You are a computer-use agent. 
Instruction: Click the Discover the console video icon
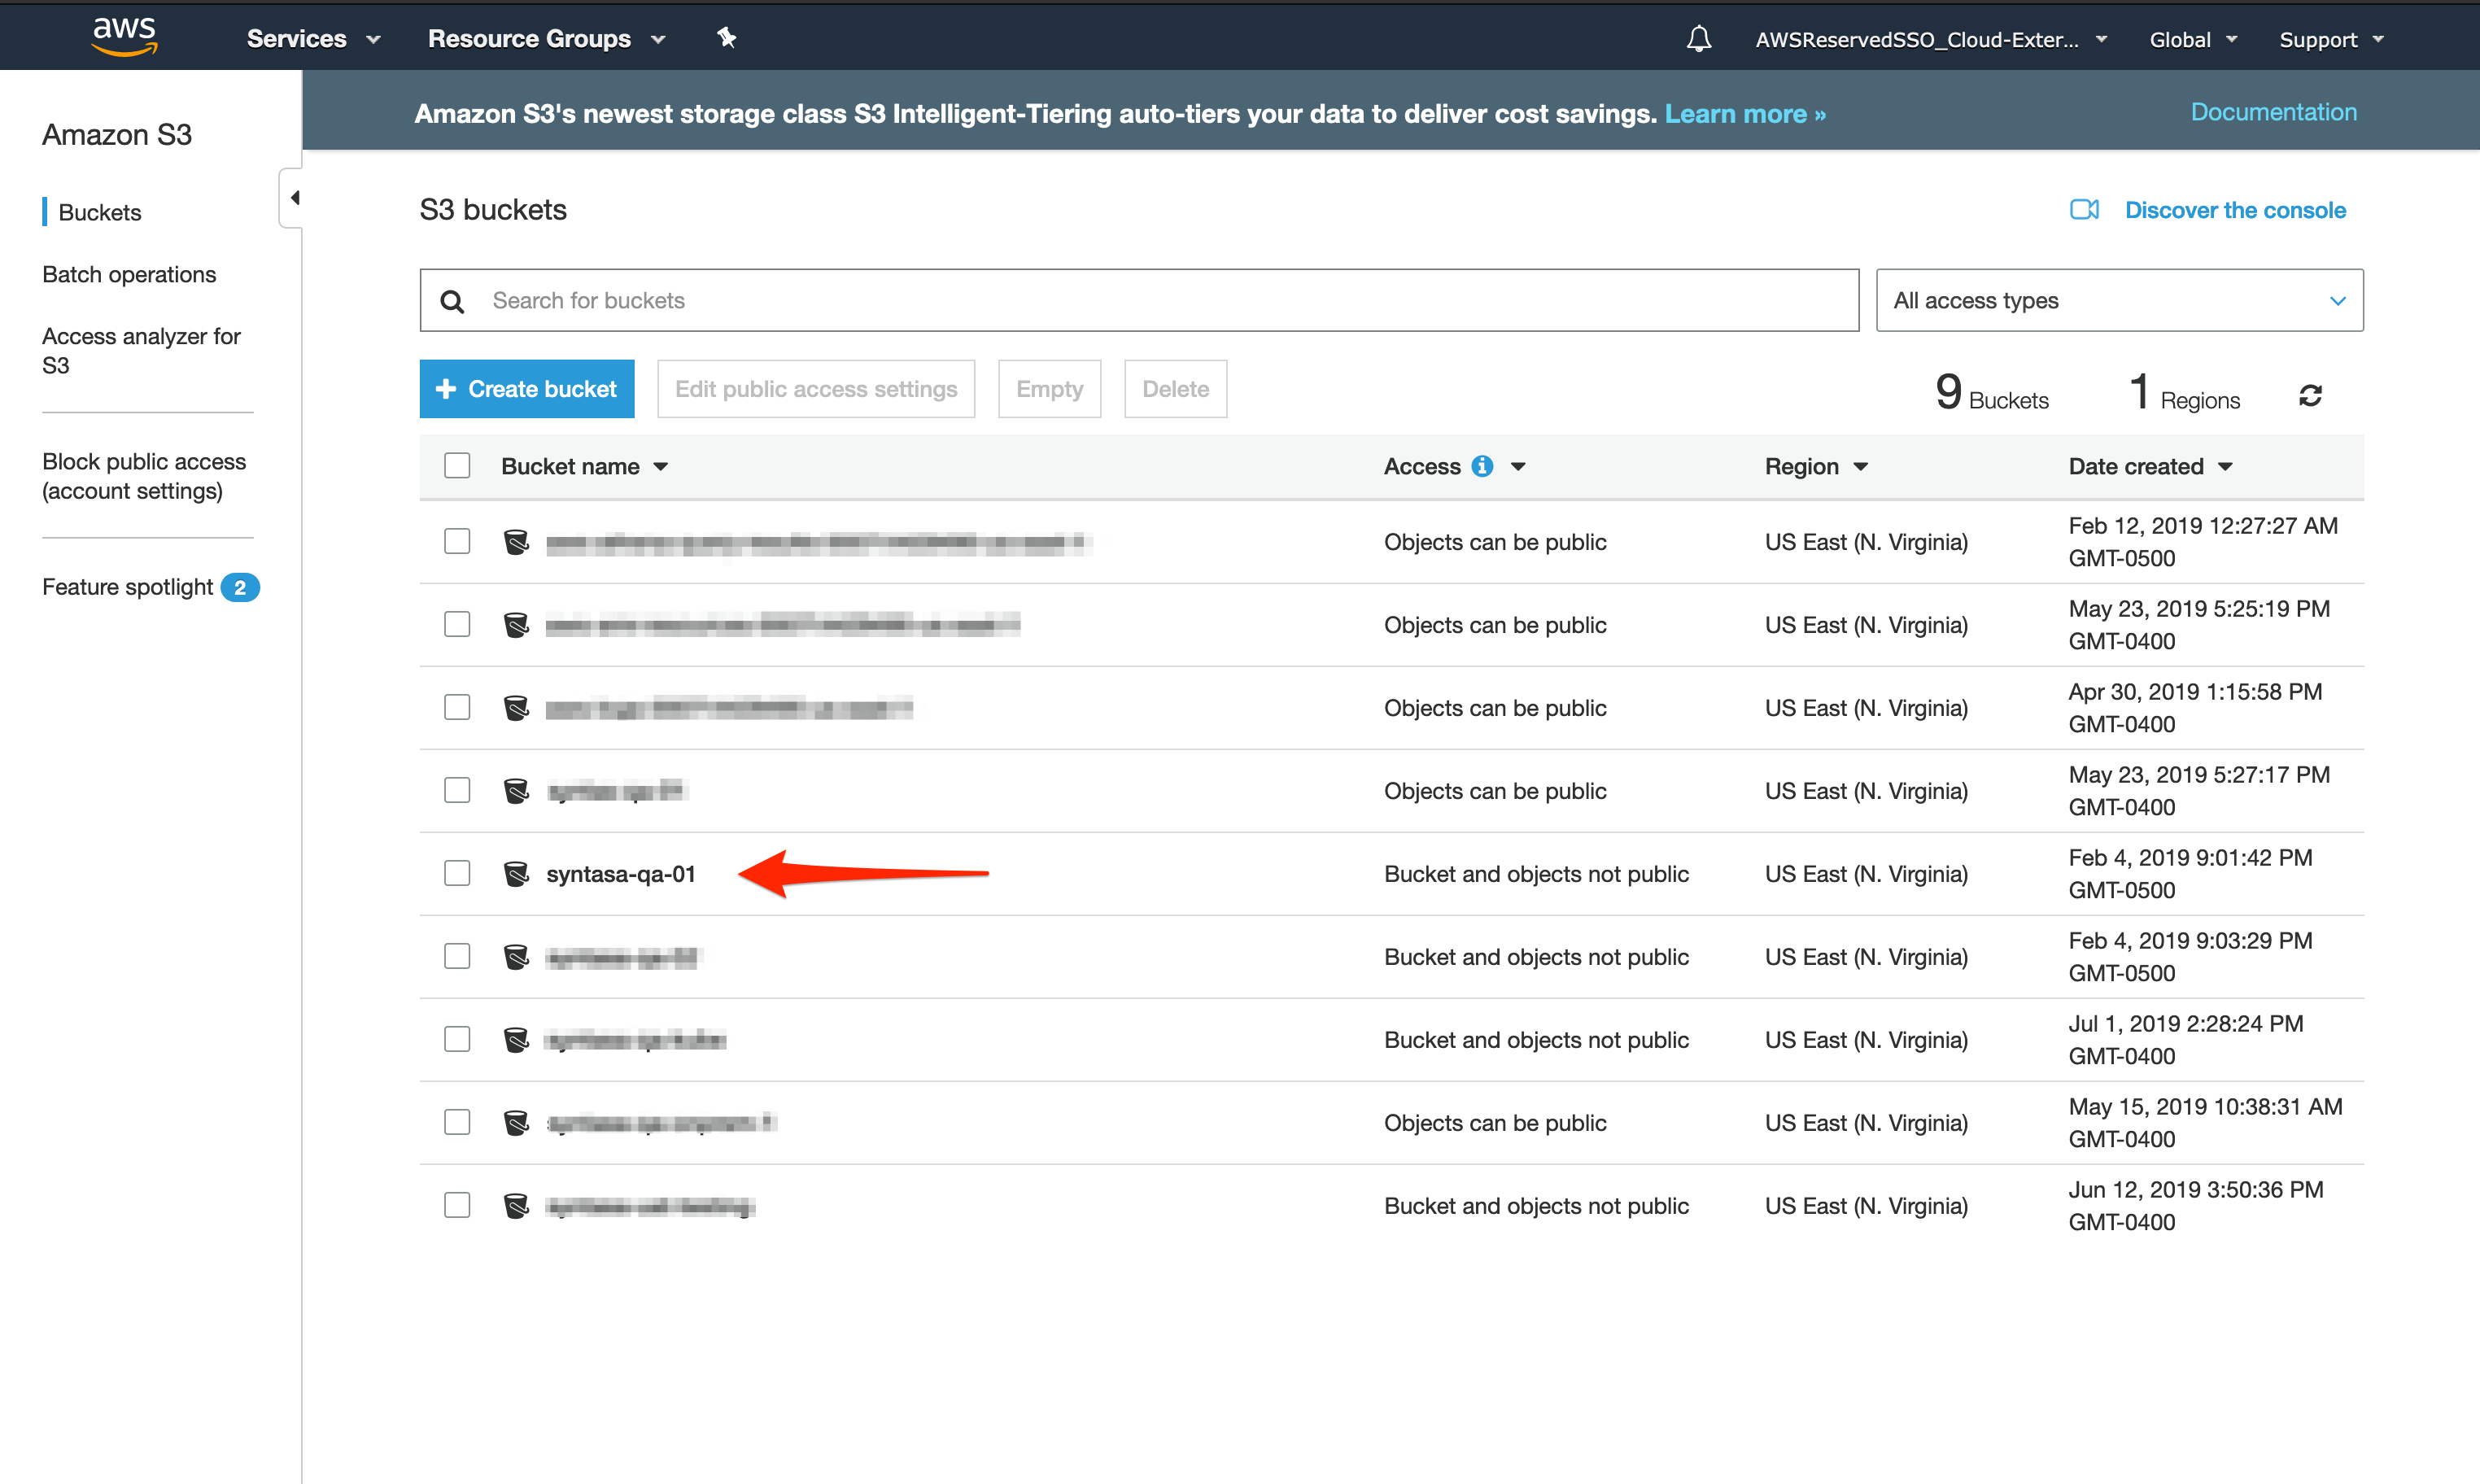pos(2084,210)
